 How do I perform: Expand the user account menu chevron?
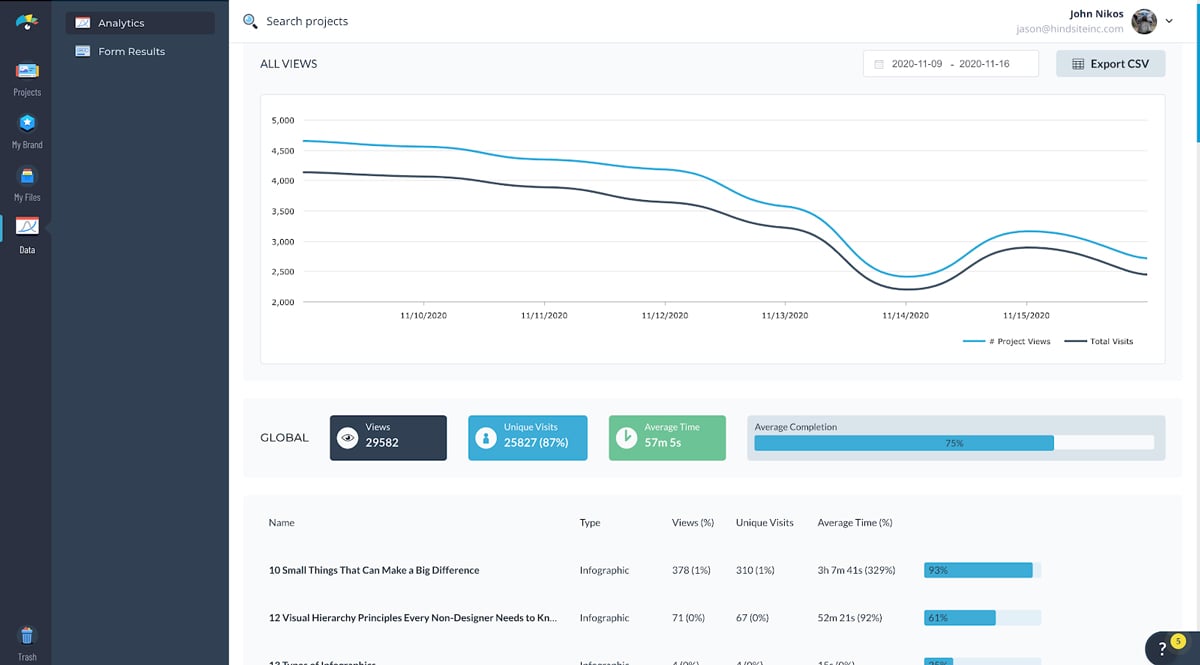point(1169,20)
